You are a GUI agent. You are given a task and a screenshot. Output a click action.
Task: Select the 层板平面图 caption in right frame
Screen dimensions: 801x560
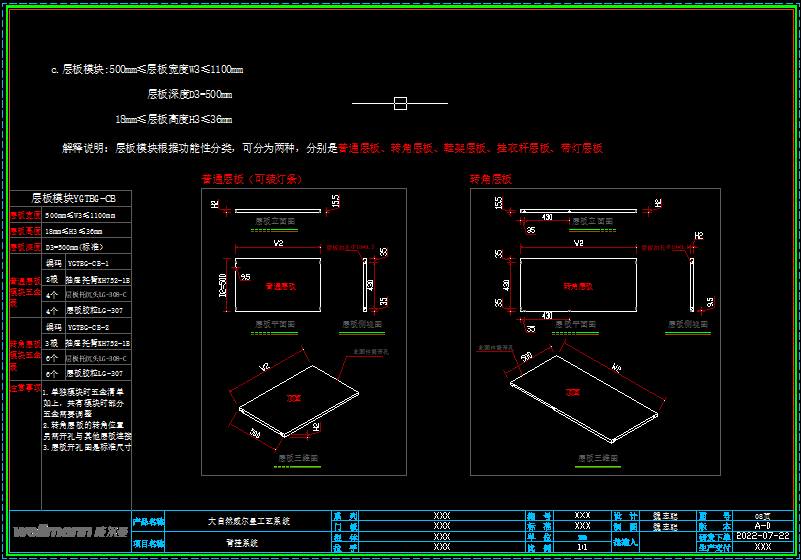coord(574,325)
